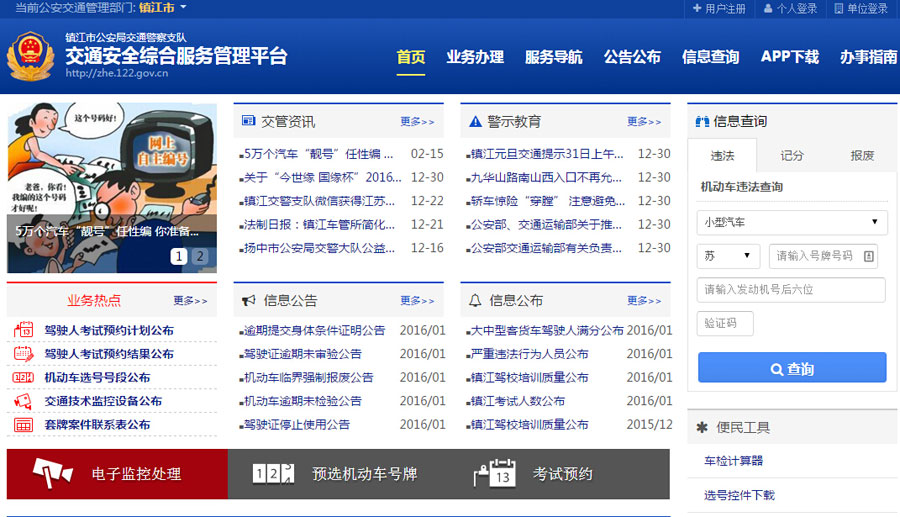Click icon beside 机动车选号号段公布
900x517 pixels.
tap(23, 378)
